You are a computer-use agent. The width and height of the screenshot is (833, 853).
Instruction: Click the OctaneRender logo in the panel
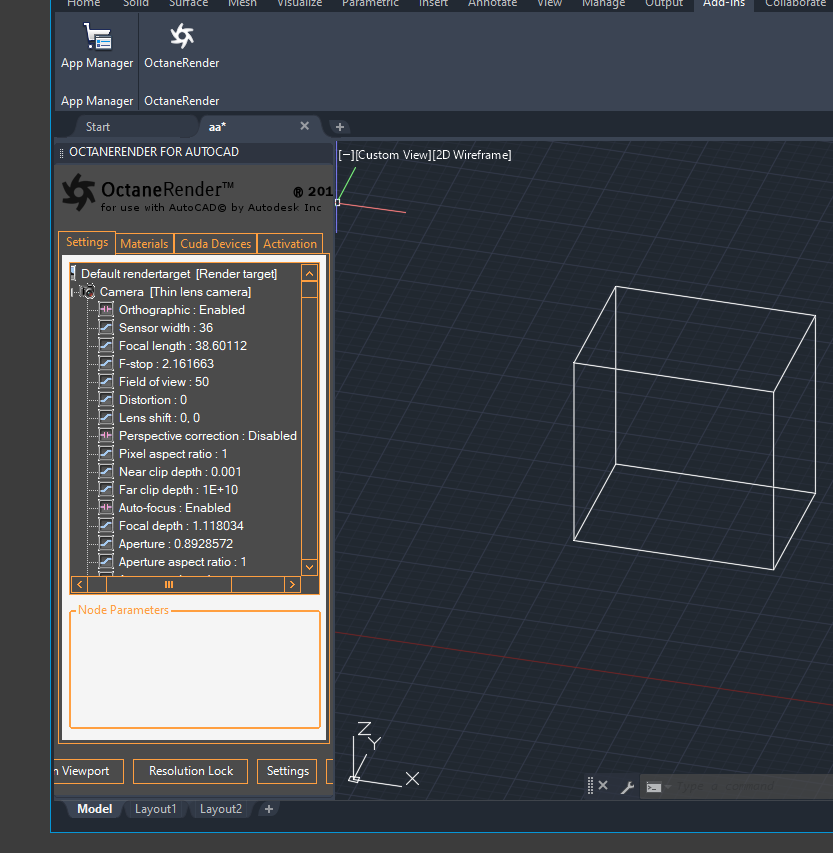[x=78, y=192]
